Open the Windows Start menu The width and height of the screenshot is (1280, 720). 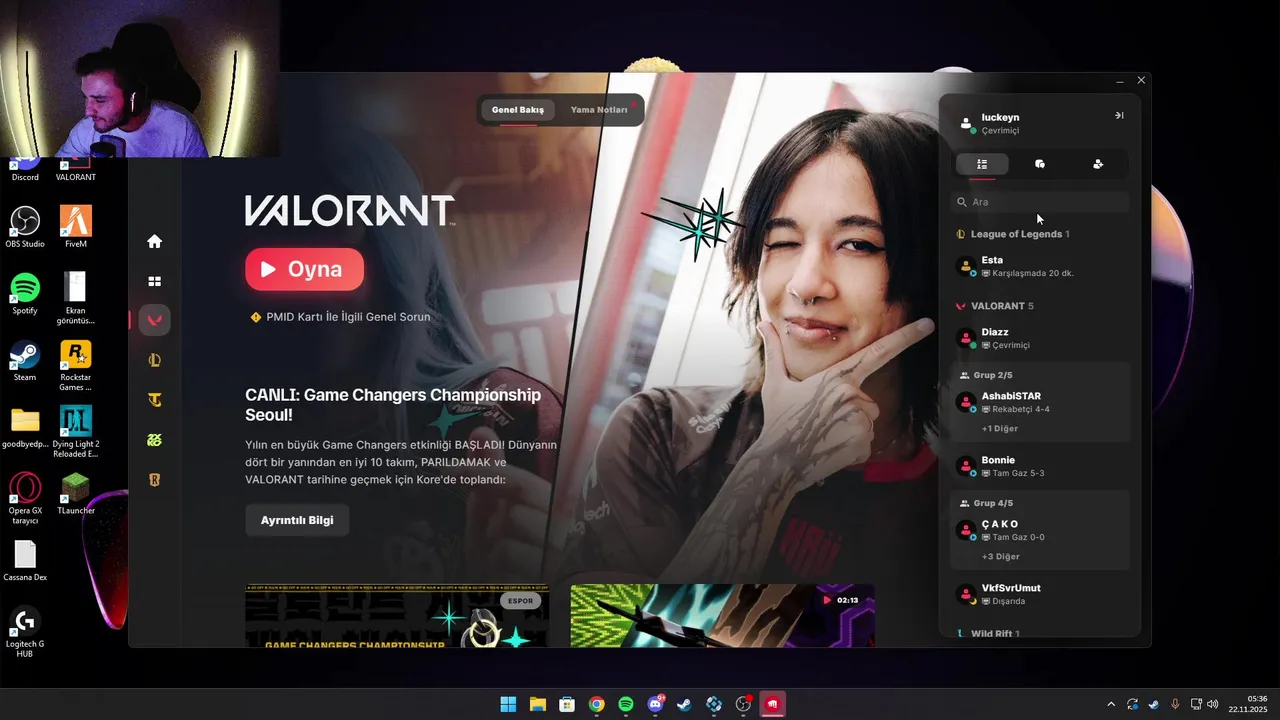pyautogui.click(x=508, y=704)
